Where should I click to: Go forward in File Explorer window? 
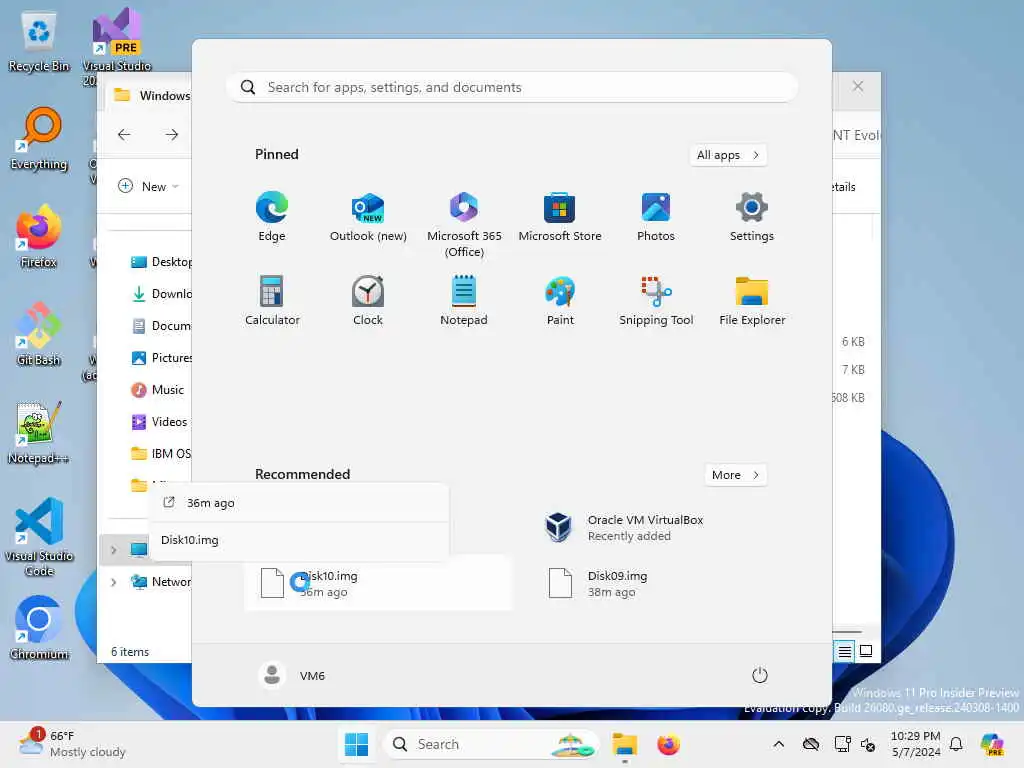[172, 135]
